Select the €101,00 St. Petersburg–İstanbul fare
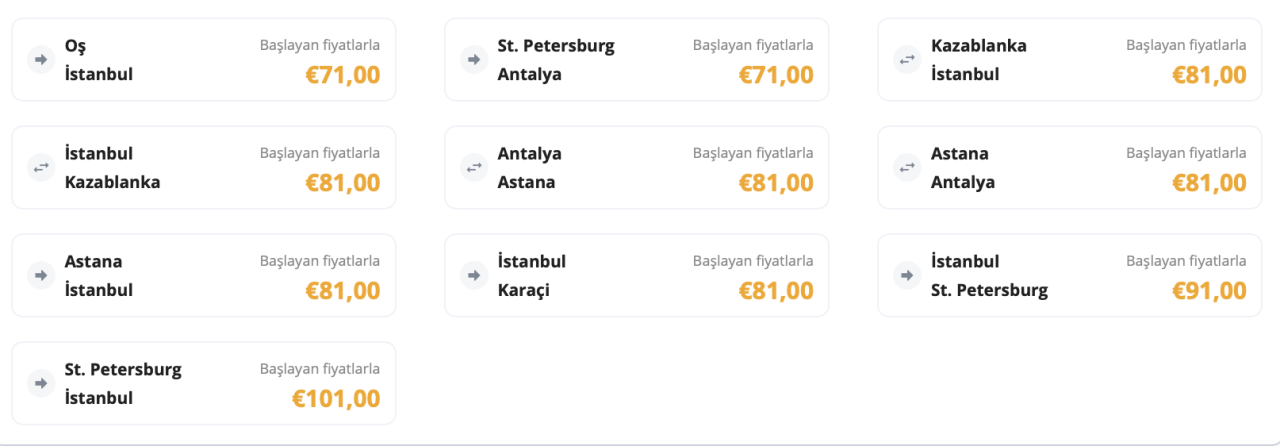The height and width of the screenshot is (446, 1280). pos(336,399)
